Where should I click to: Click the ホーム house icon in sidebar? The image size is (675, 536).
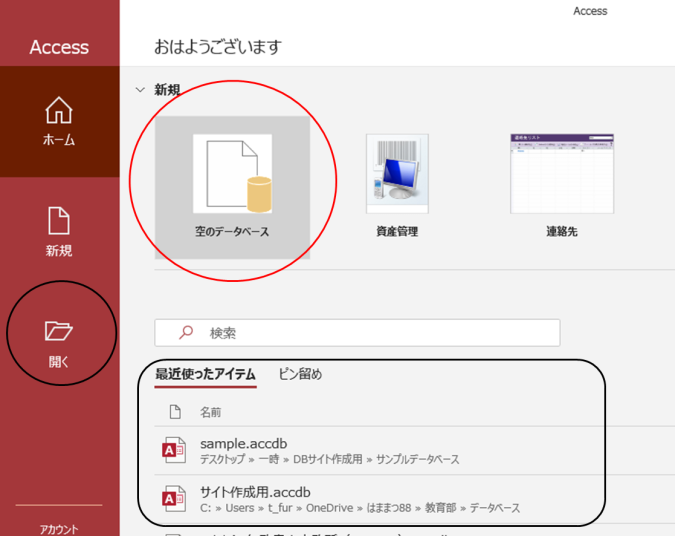(x=59, y=110)
